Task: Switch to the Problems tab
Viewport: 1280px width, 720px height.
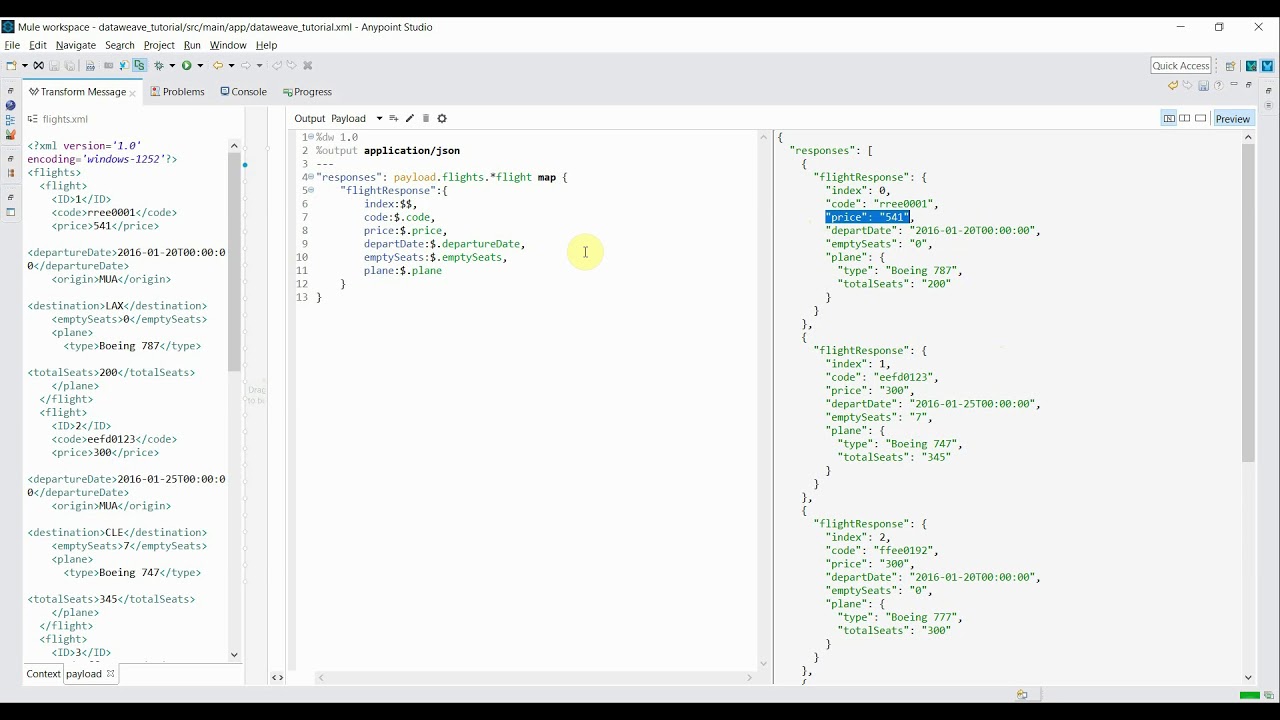Action: pyautogui.click(x=177, y=92)
